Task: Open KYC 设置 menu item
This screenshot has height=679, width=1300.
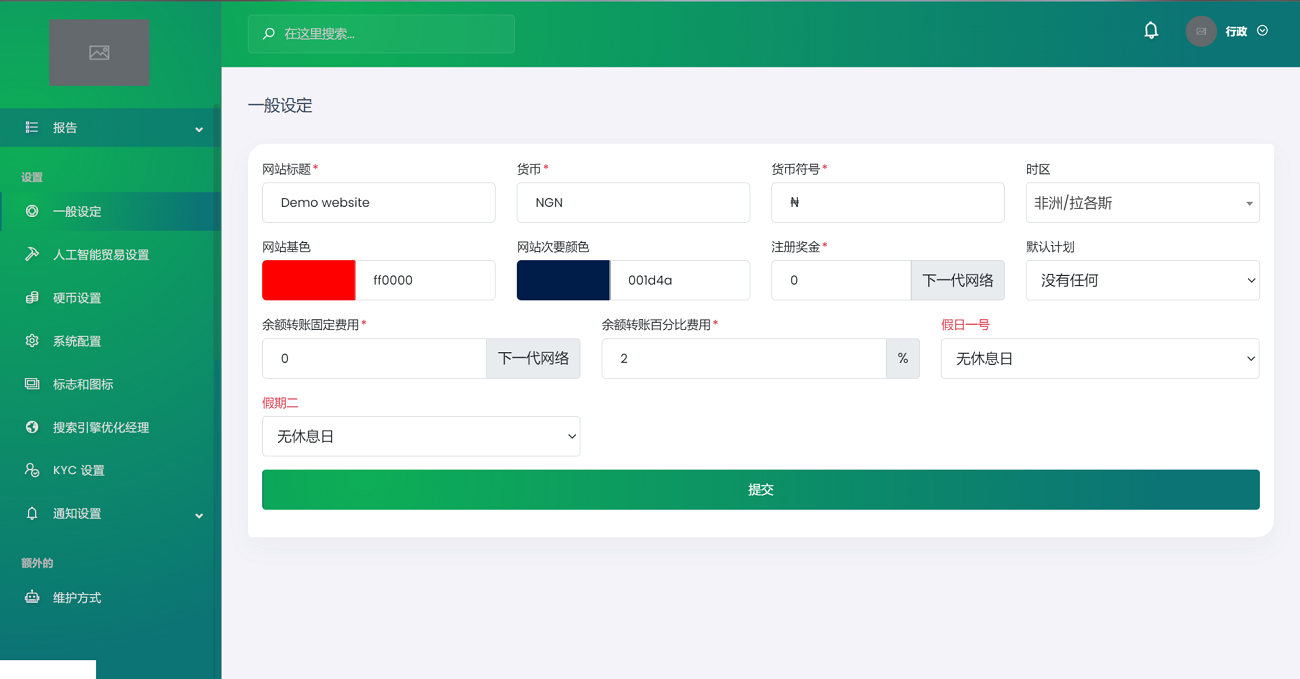Action: click(78, 471)
